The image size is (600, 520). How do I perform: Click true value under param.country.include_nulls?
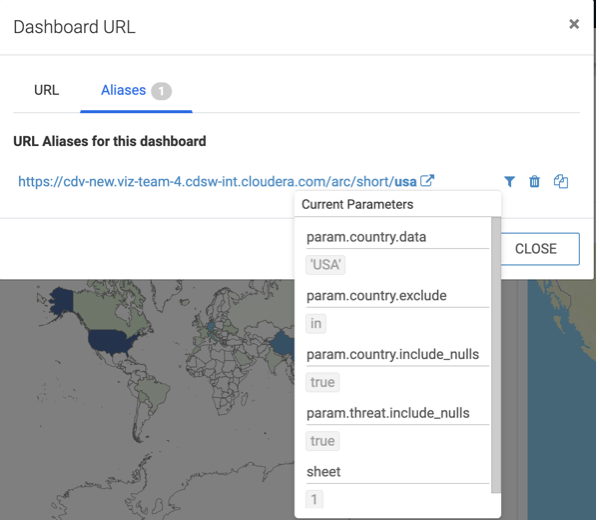click(322, 382)
